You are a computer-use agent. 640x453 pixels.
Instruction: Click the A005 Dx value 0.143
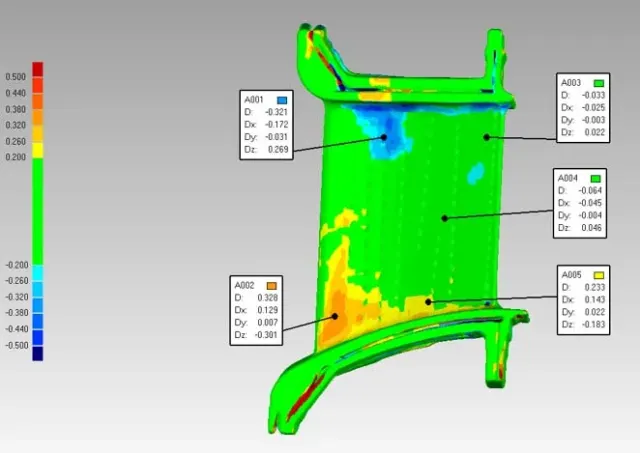coord(595,300)
